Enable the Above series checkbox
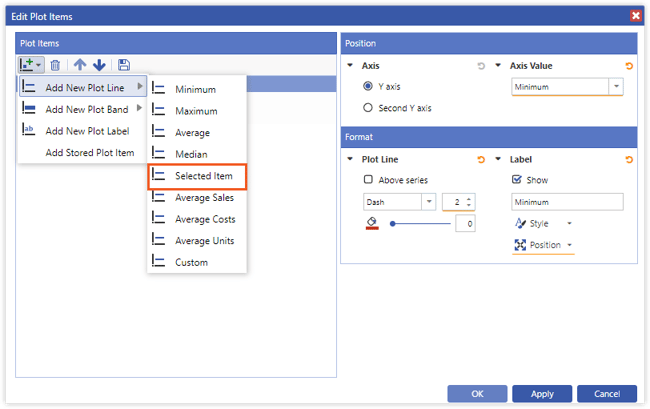Screen dimensions: 650x409 [368, 179]
